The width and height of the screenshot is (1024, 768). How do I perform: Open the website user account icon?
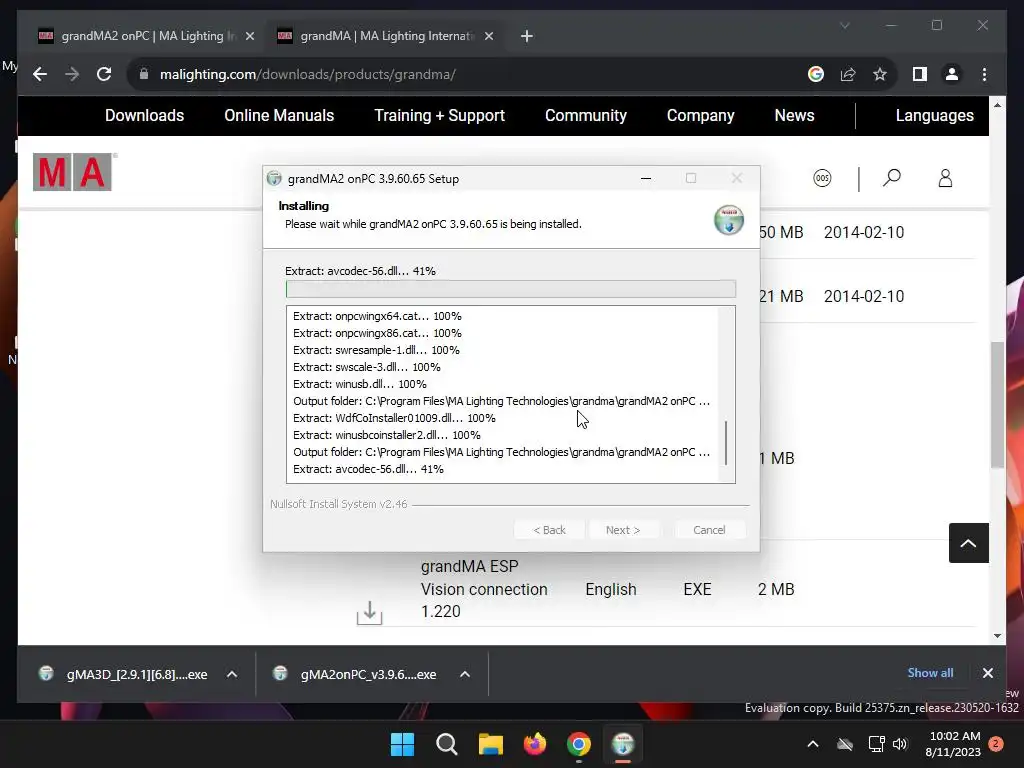point(945,178)
